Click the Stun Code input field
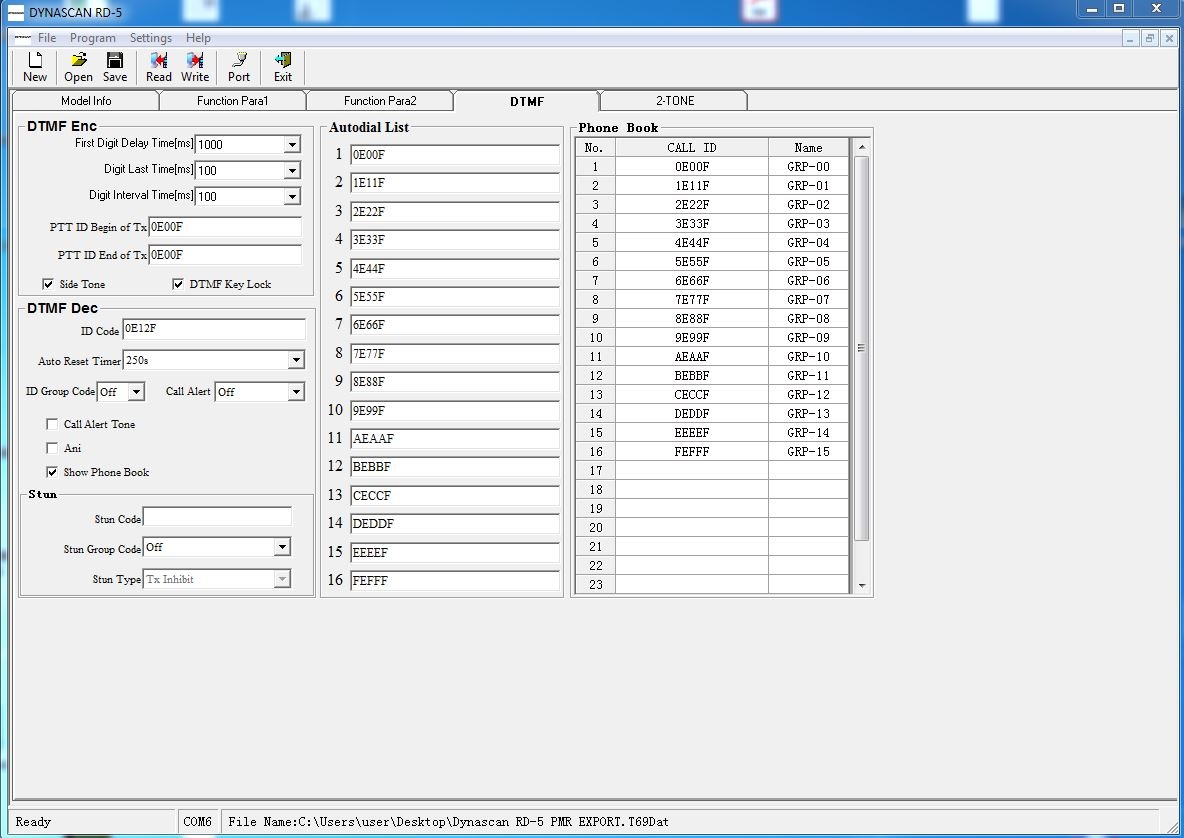This screenshot has width=1184, height=838. (x=217, y=517)
